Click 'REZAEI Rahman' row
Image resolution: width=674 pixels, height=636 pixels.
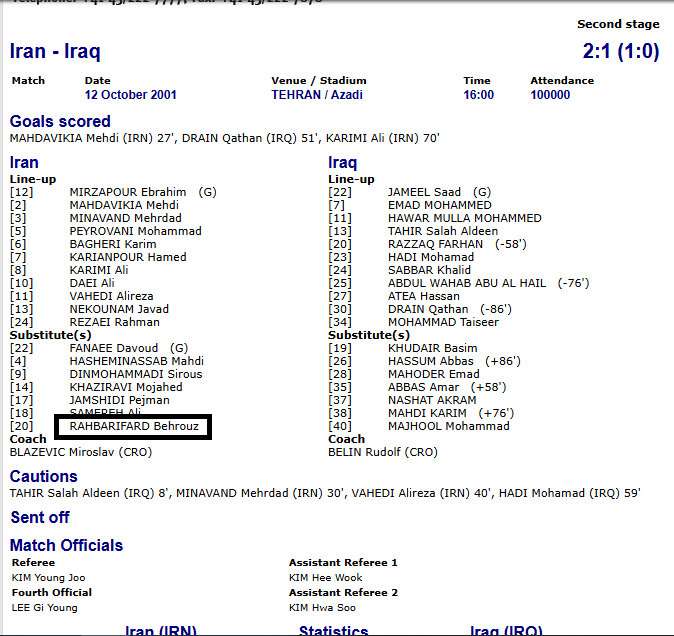(114, 322)
